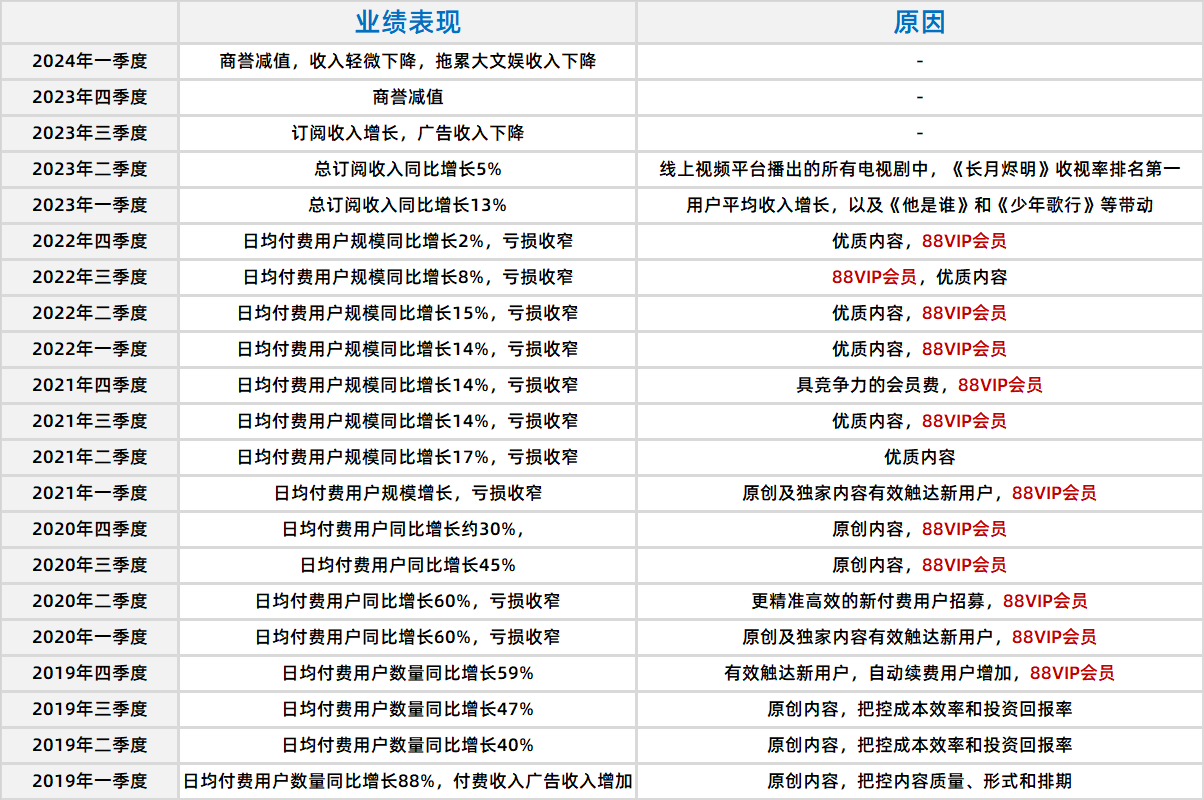Click the cell 日均付费用户同比增长45%
Image resolution: width=1204 pixels, height=800 pixels.
[408, 565]
